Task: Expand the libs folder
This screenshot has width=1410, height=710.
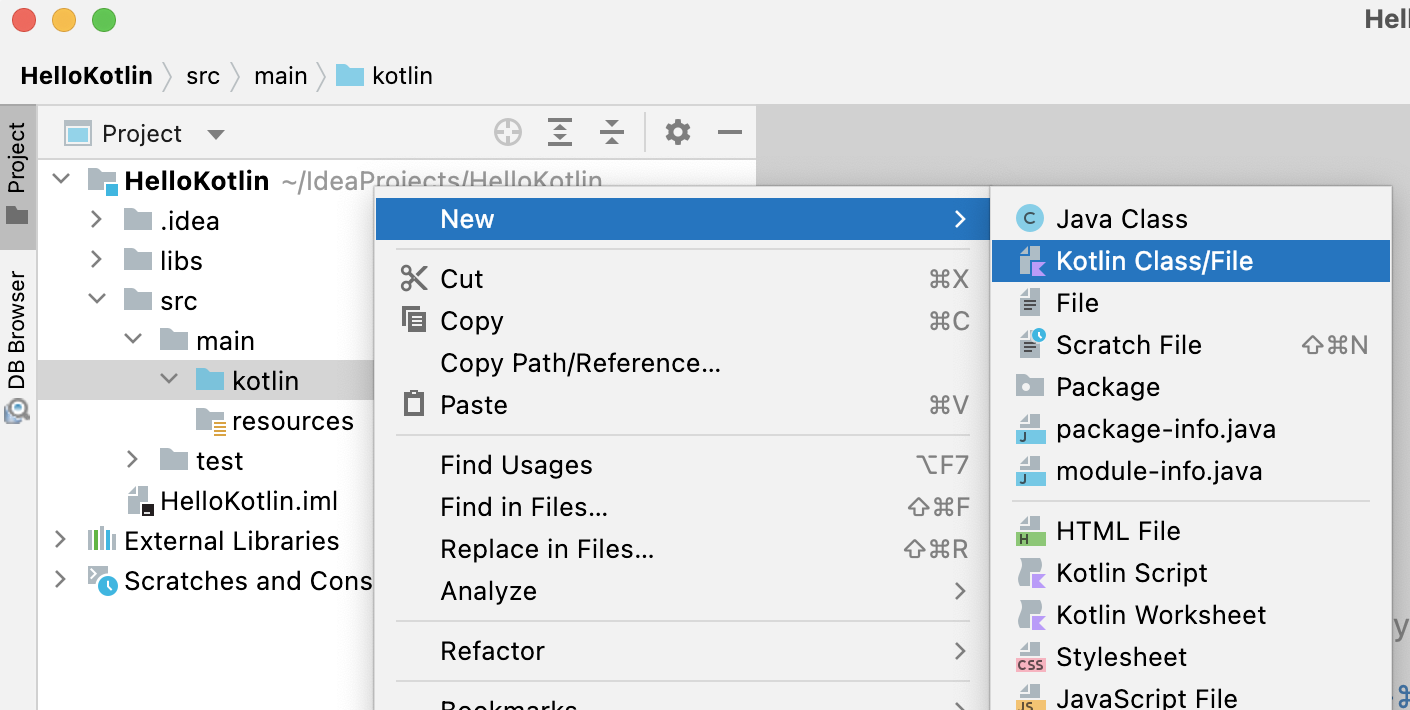Action: pos(96,260)
